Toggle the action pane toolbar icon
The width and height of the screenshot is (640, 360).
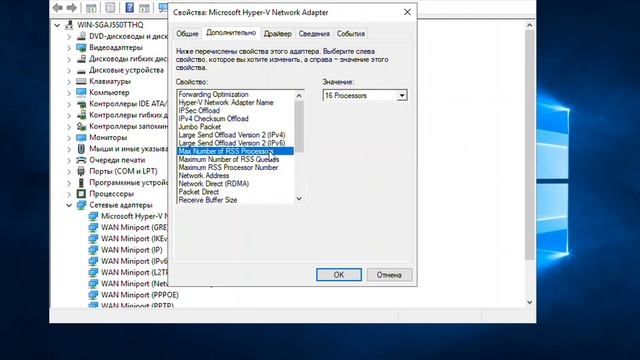pyautogui.click(x=144, y=8)
